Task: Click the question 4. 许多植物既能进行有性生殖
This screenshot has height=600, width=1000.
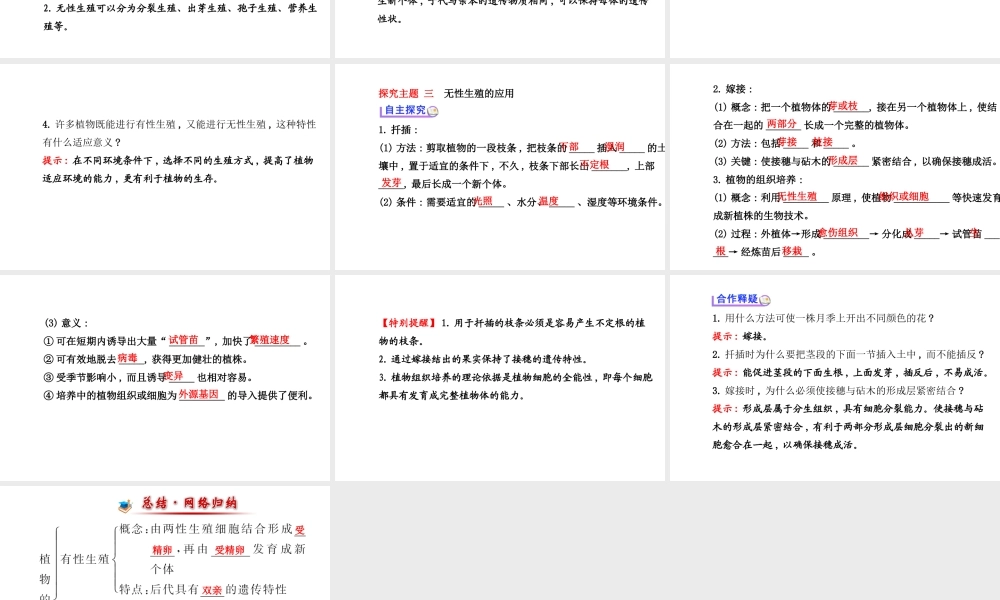Action: point(179,133)
